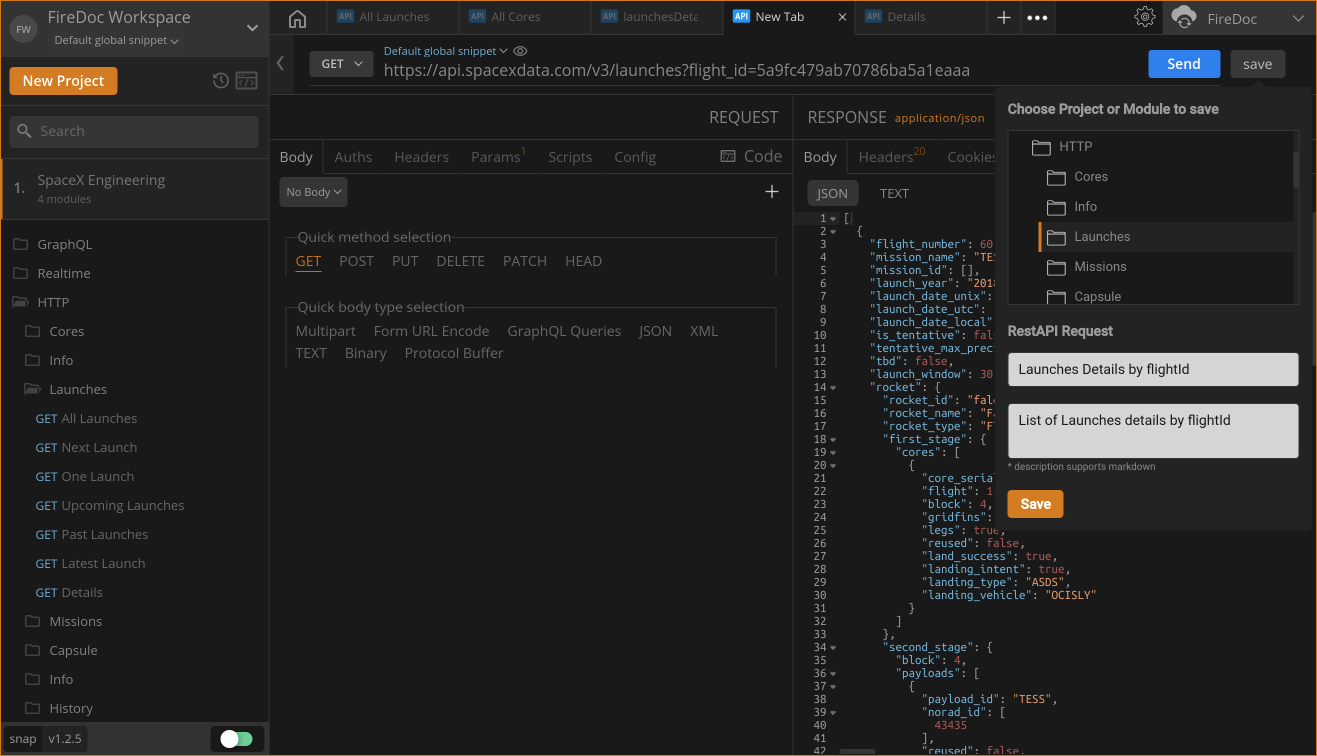Toggle the snap switch in the bottom bar
The height and width of the screenshot is (756, 1317).
237,739
